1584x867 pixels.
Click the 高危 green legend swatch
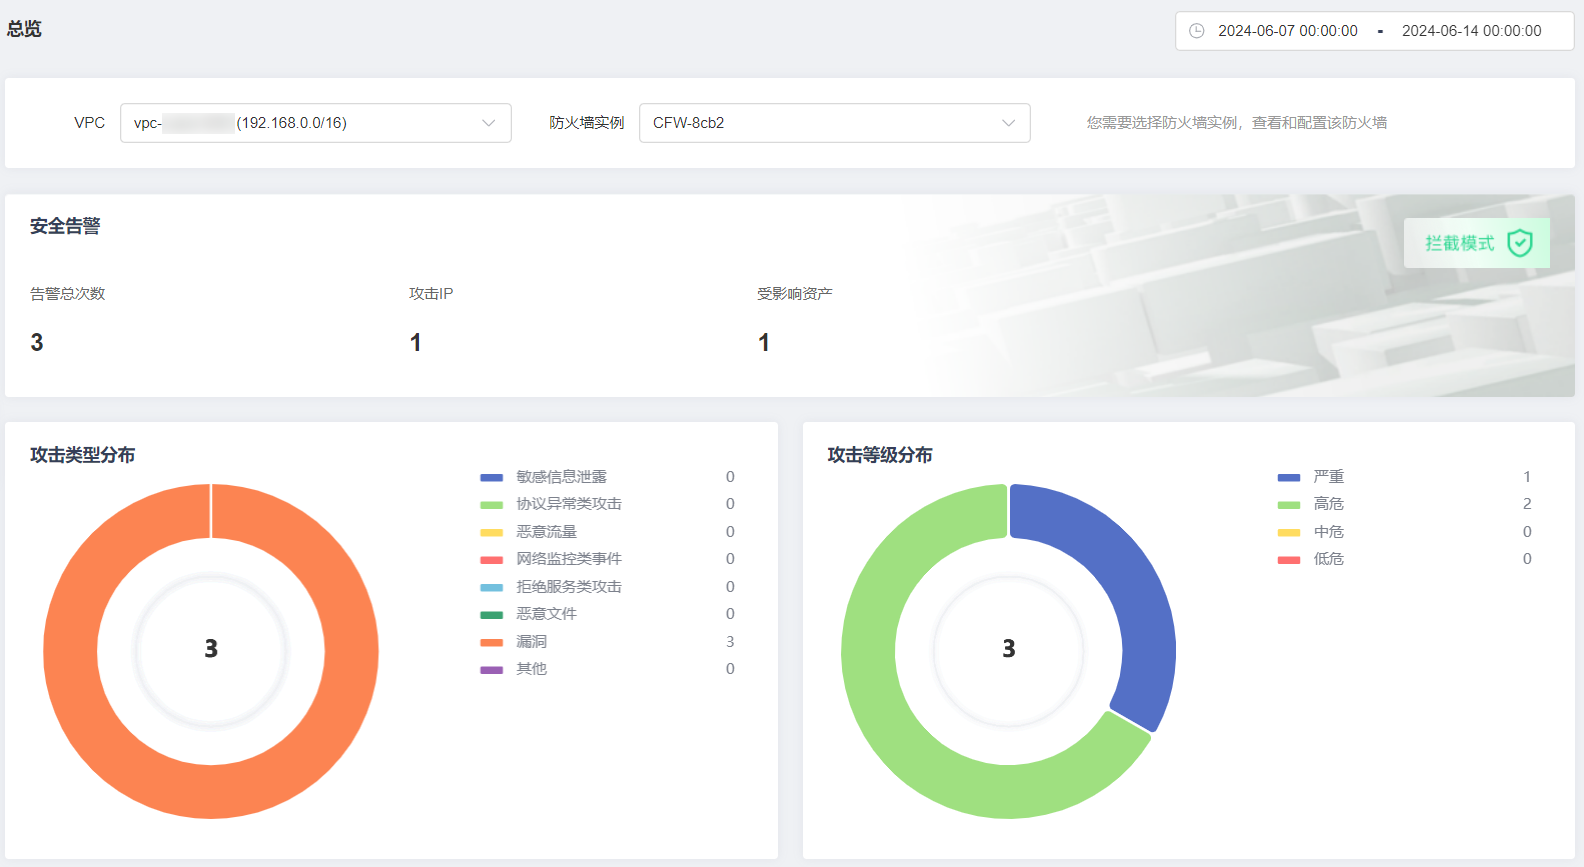coord(1289,505)
